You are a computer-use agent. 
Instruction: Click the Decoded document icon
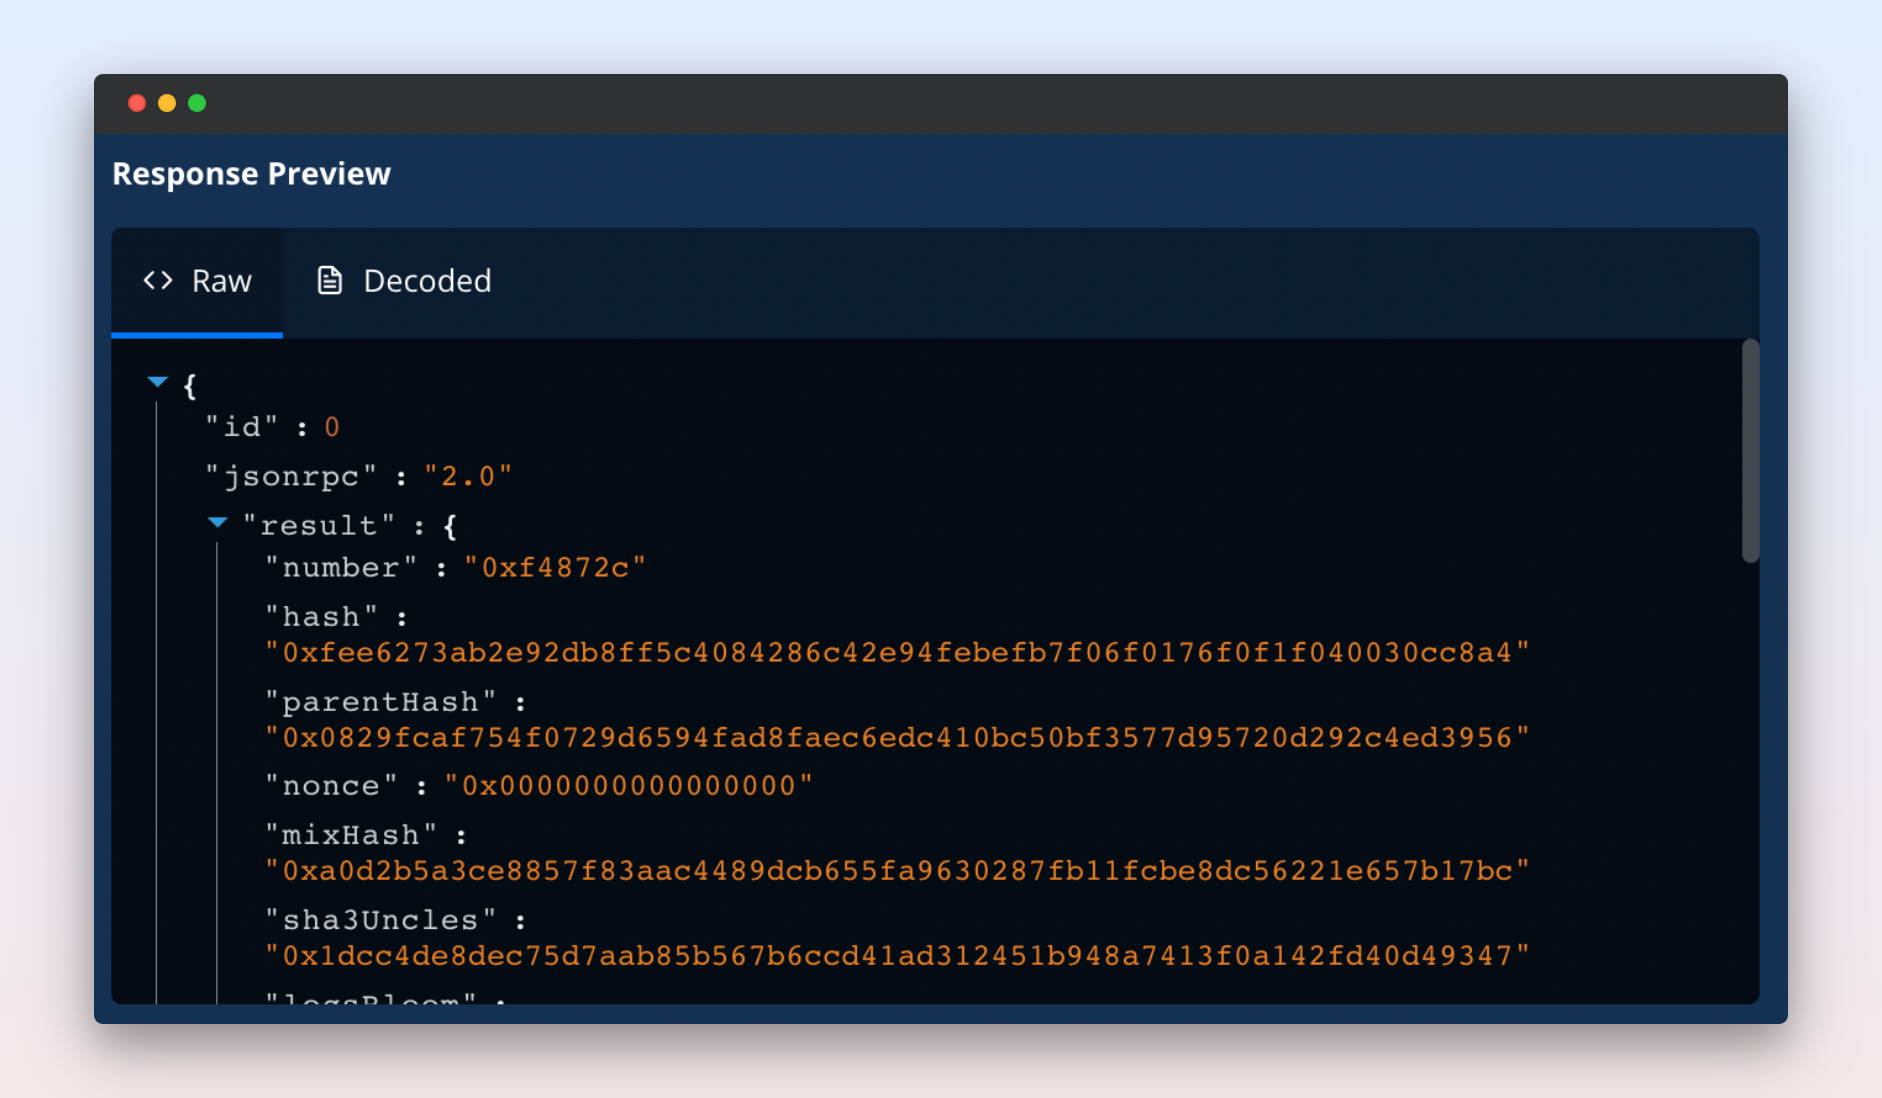(x=330, y=281)
